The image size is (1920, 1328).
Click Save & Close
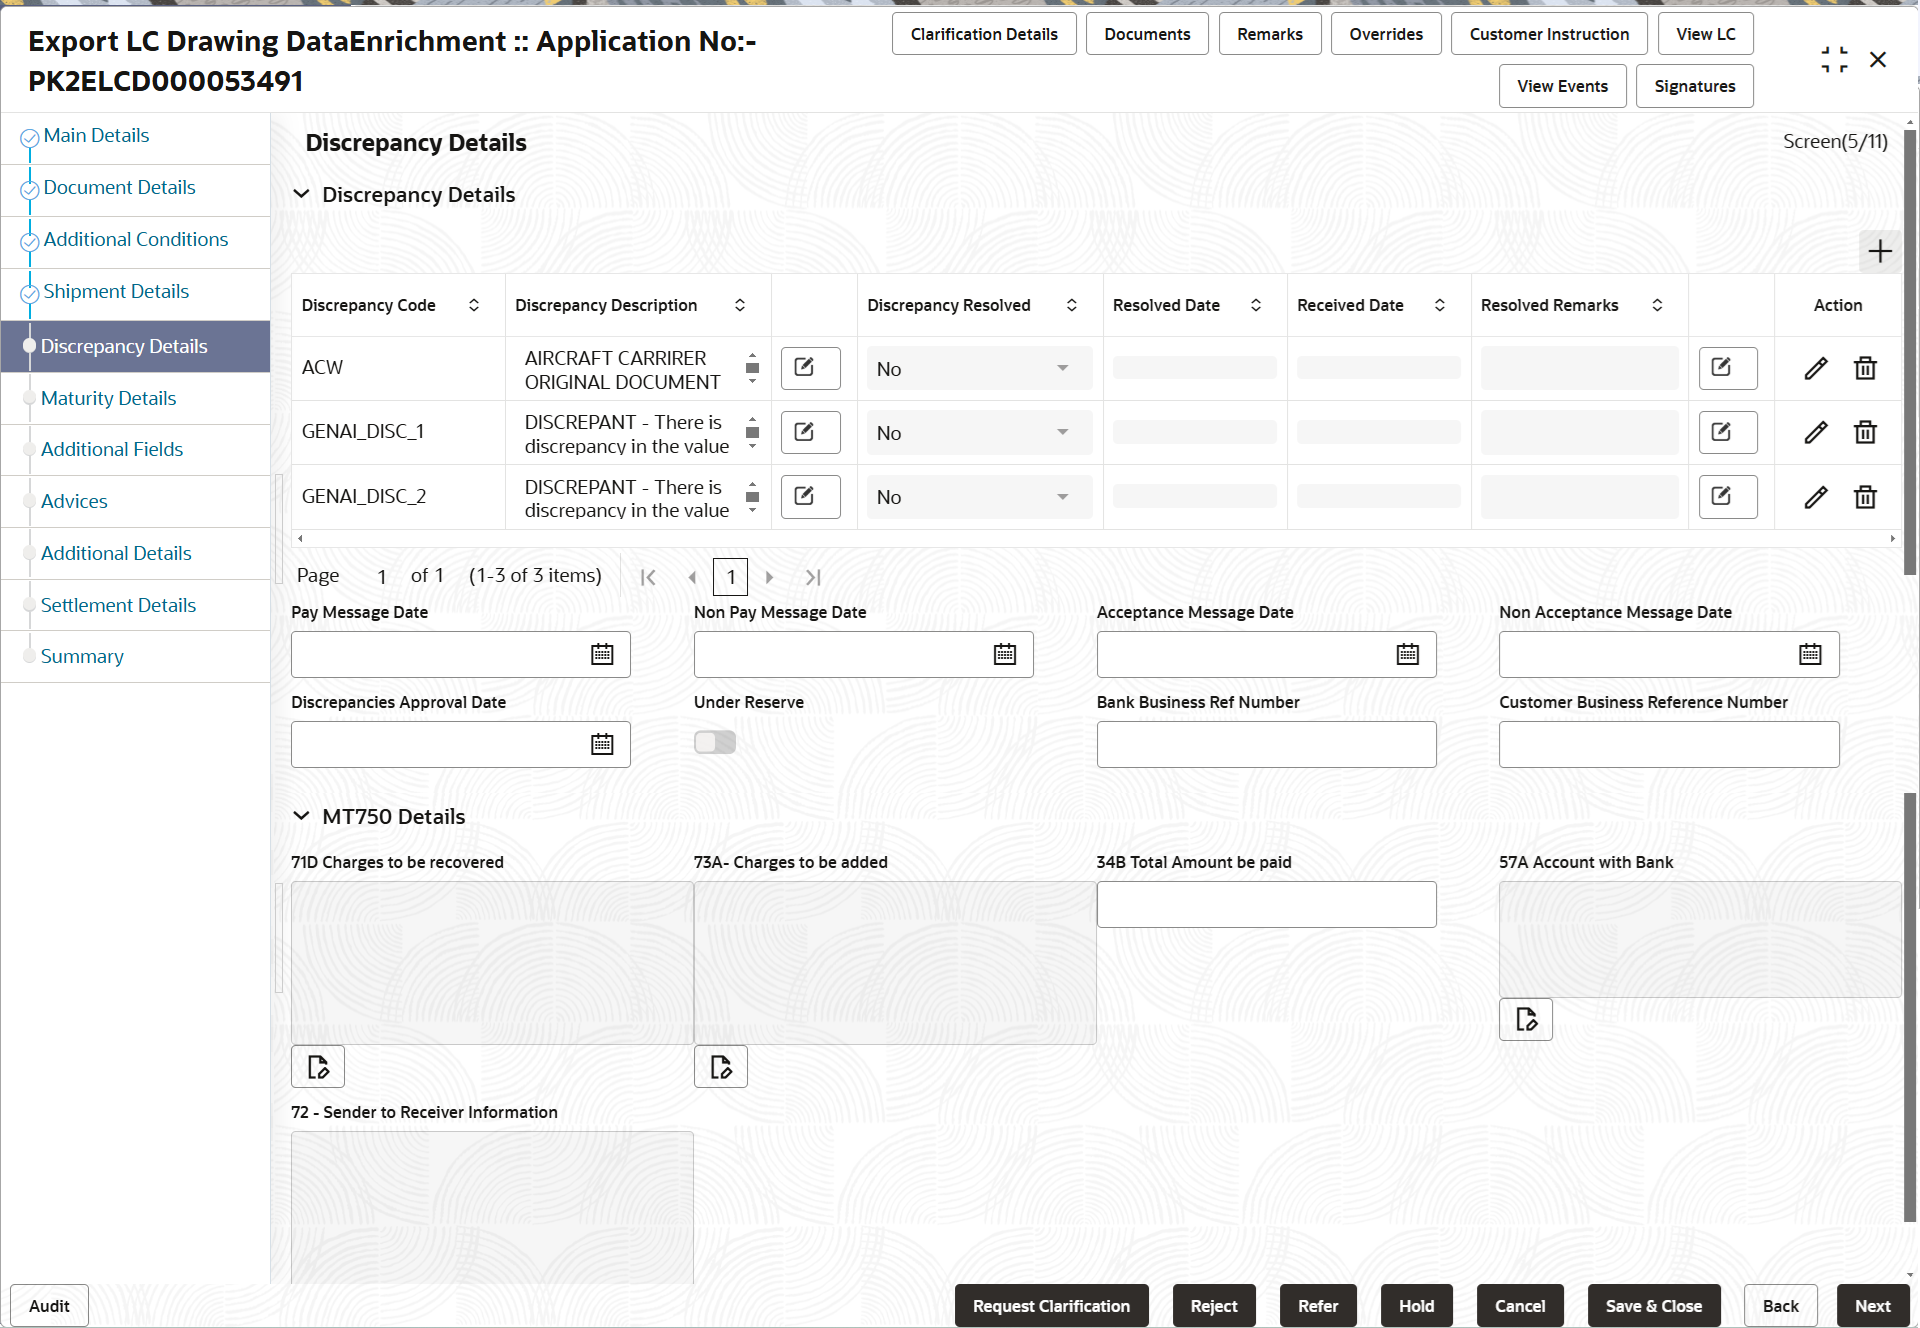coord(1653,1306)
